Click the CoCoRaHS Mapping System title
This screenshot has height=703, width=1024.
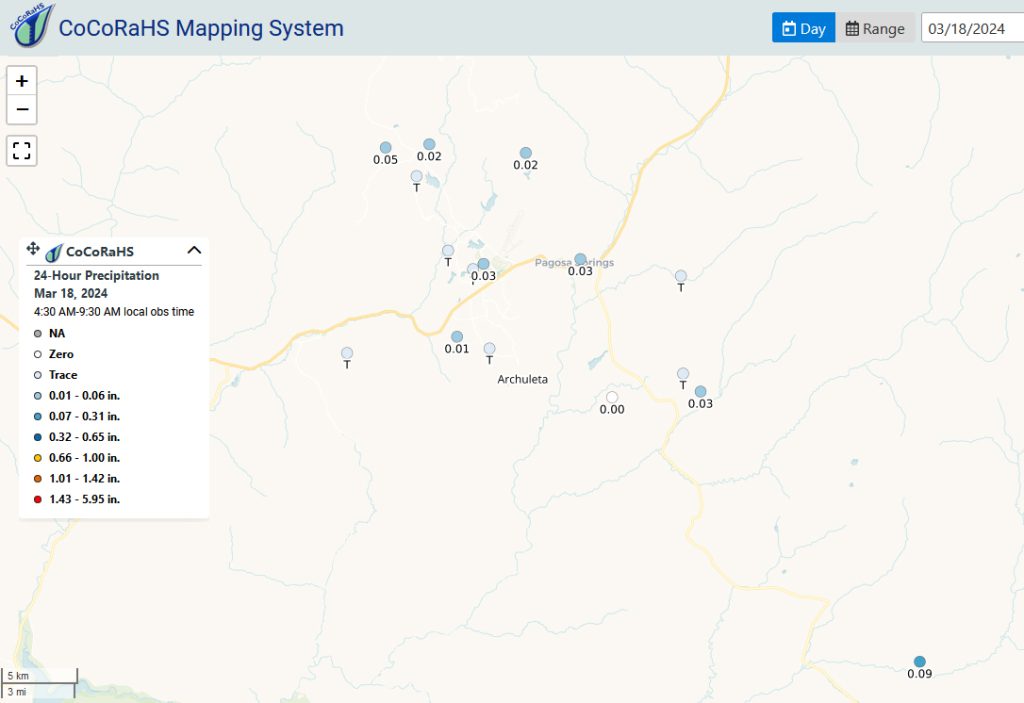click(x=201, y=28)
